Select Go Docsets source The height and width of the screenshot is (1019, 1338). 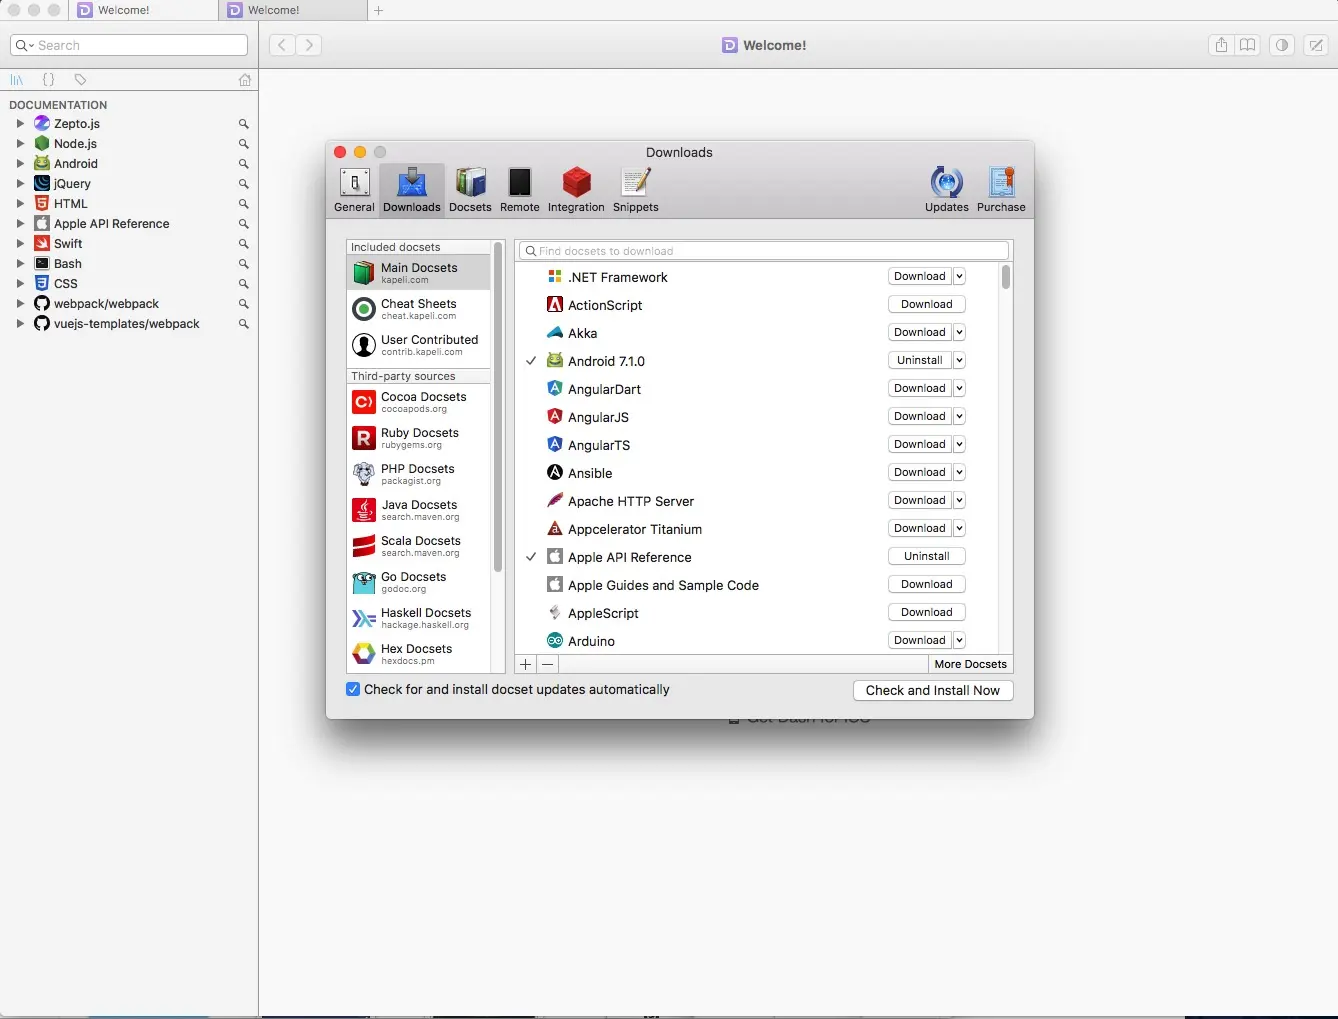tap(419, 582)
